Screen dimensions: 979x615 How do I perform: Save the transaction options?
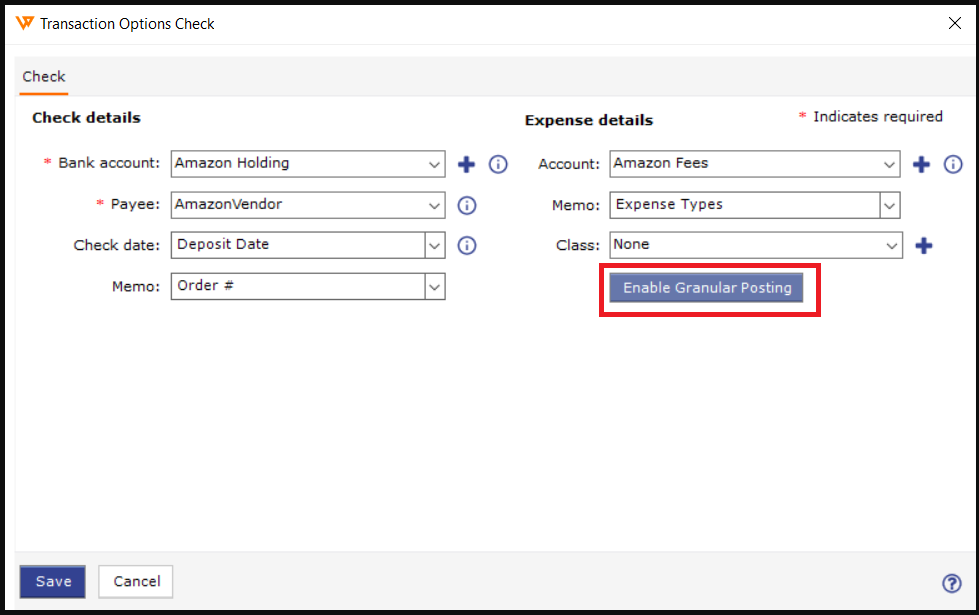53,582
